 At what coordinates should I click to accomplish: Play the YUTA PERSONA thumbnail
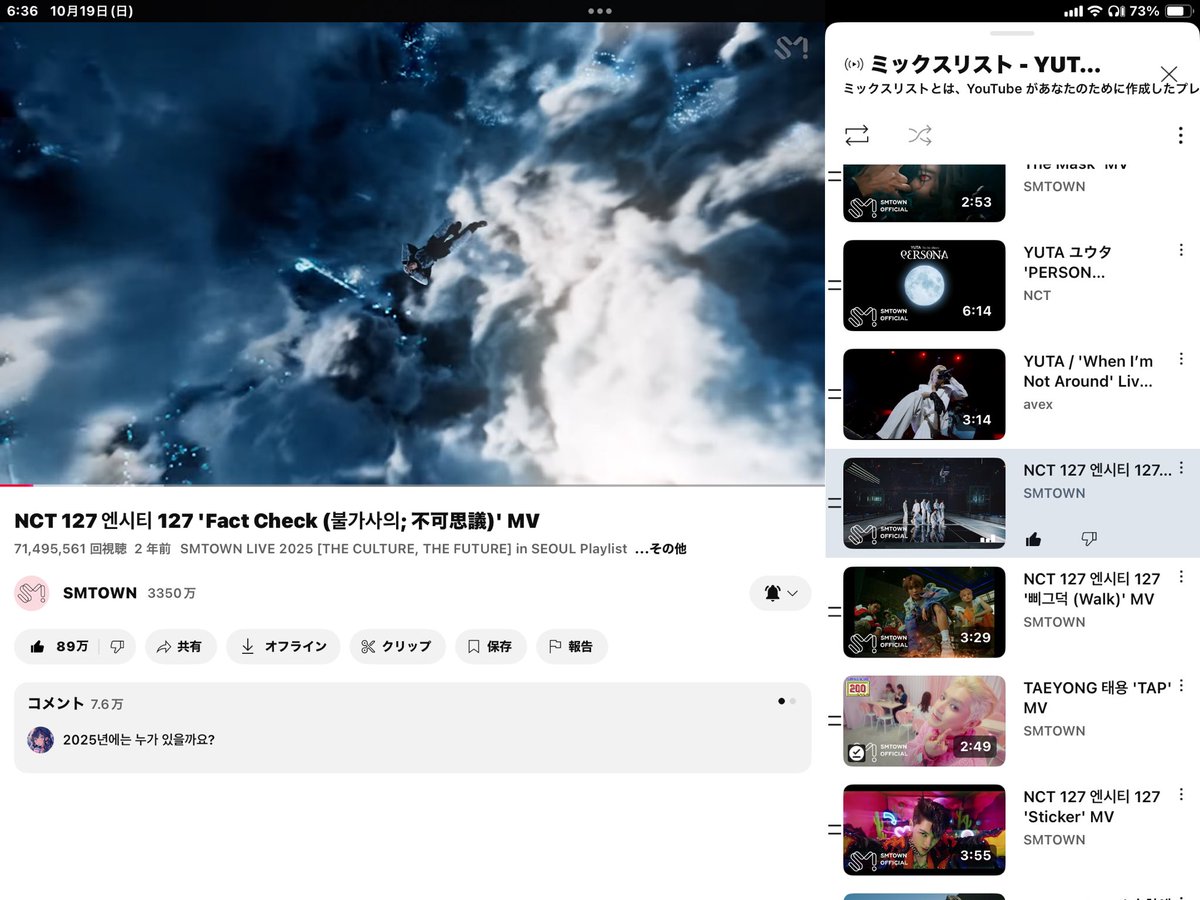point(924,285)
